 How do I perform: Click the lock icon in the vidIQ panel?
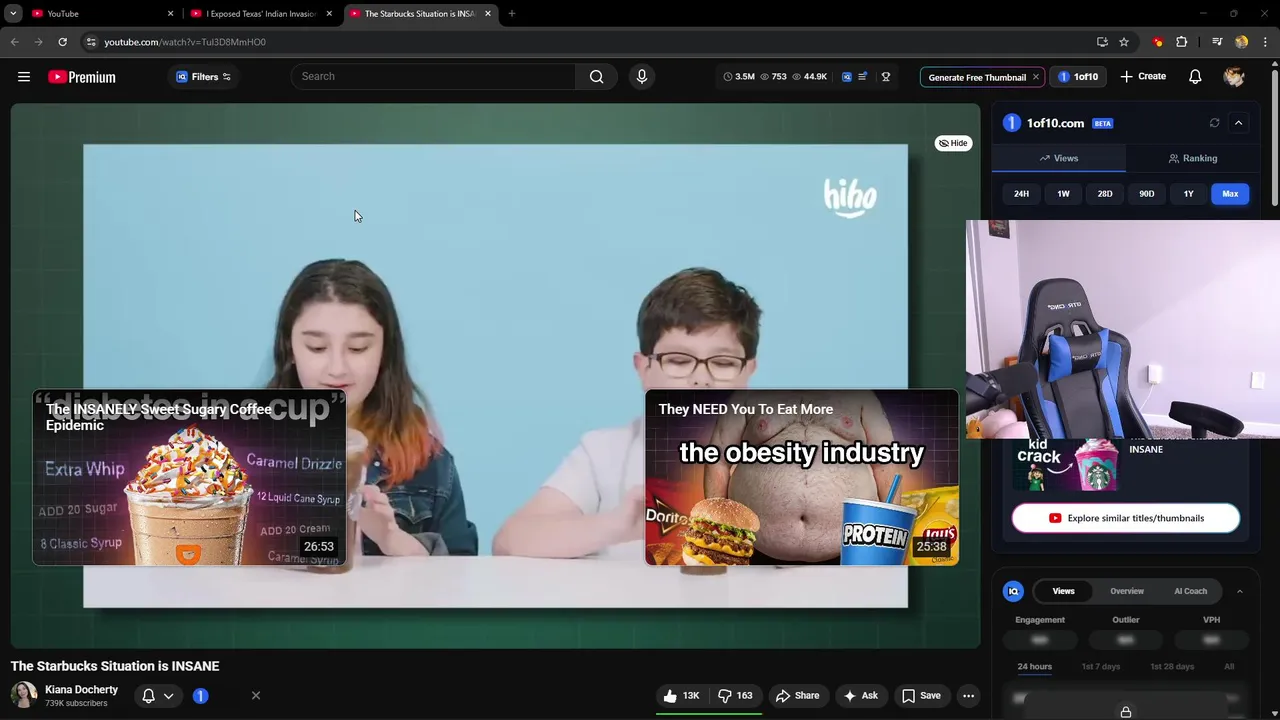coord(1126,712)
